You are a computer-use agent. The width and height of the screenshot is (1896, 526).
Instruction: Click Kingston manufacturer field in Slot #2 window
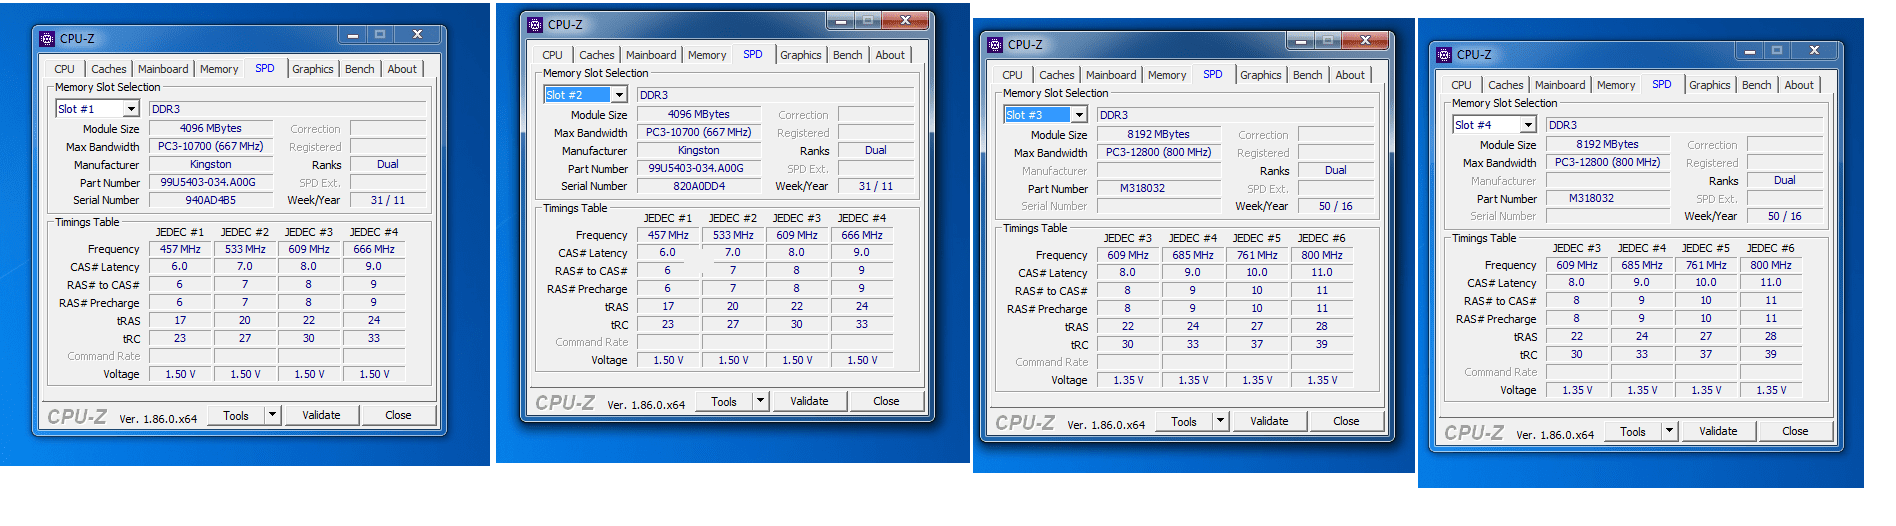tap(699, 150)
